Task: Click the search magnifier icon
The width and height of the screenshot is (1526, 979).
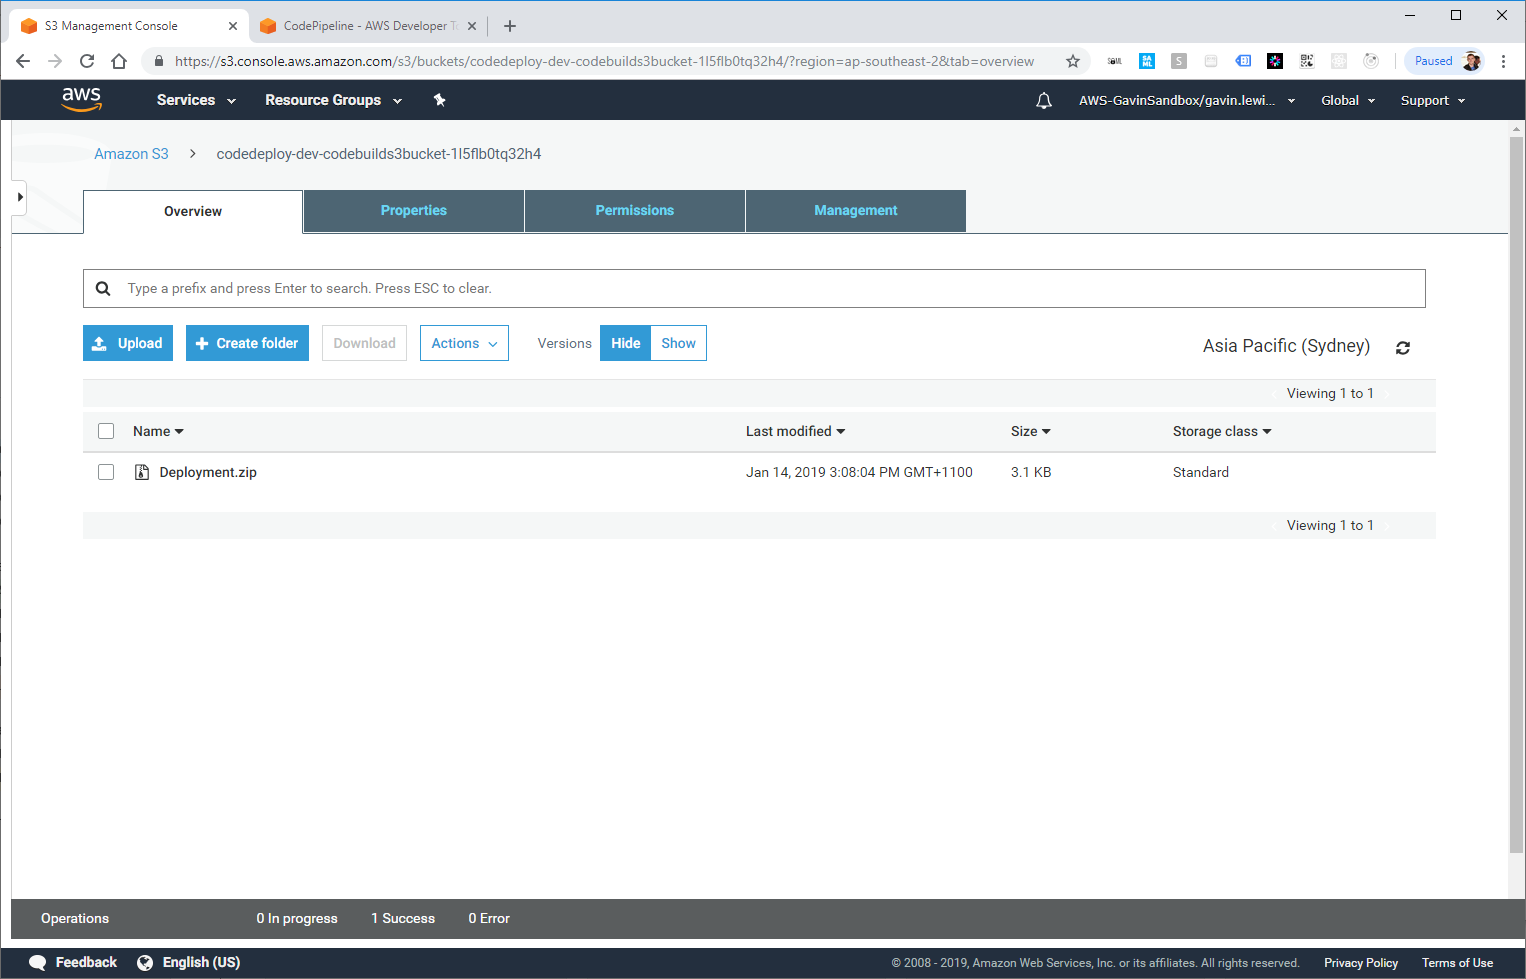Action: [103, 288]
